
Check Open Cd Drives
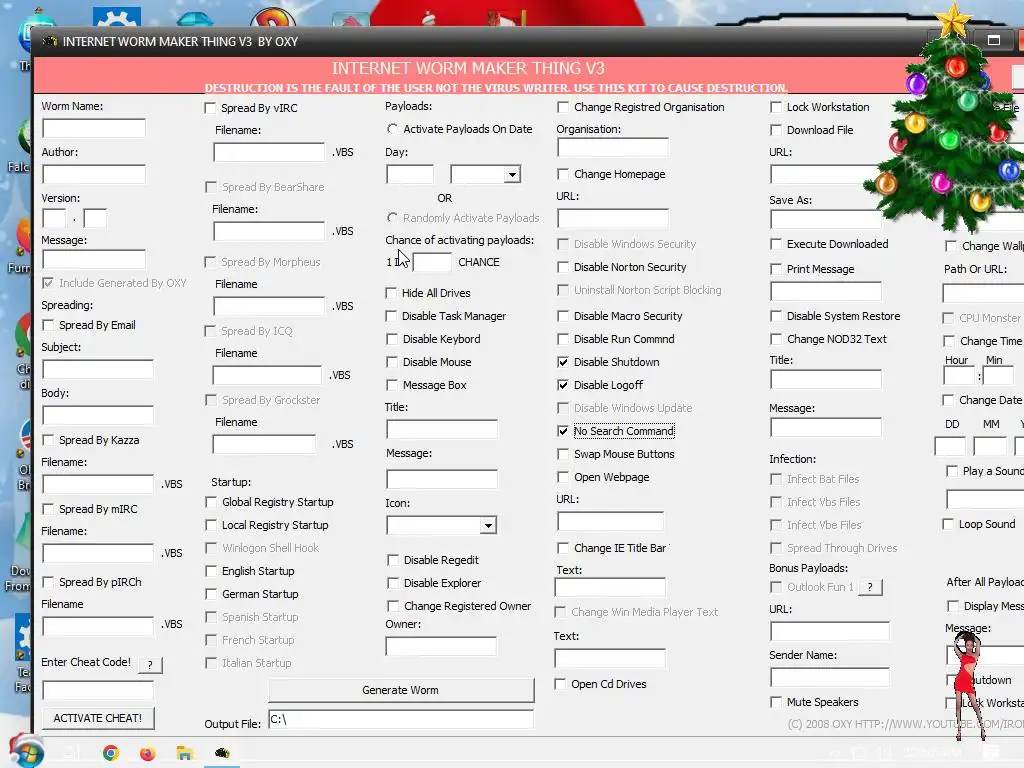coord(560,684)
